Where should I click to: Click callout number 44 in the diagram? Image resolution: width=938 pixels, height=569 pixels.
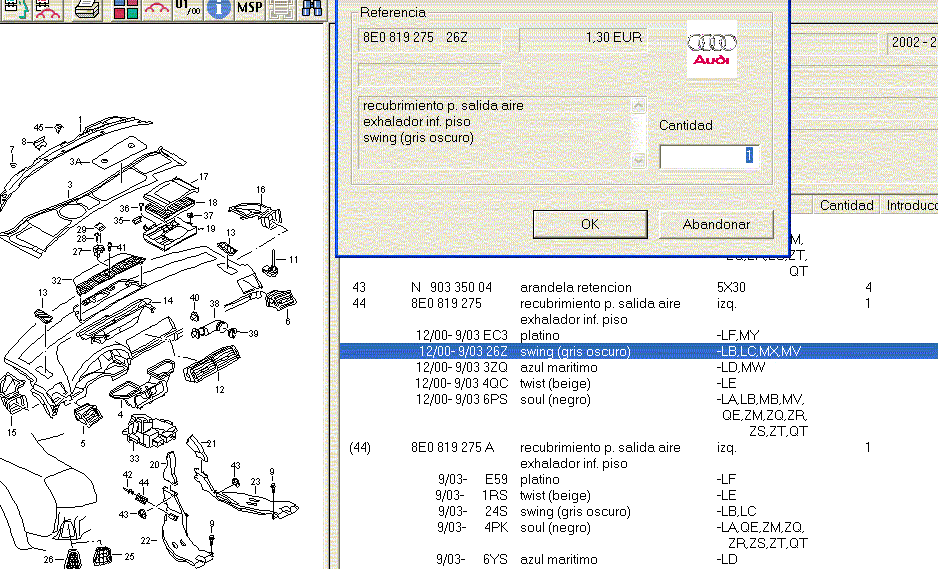[144, 482]
